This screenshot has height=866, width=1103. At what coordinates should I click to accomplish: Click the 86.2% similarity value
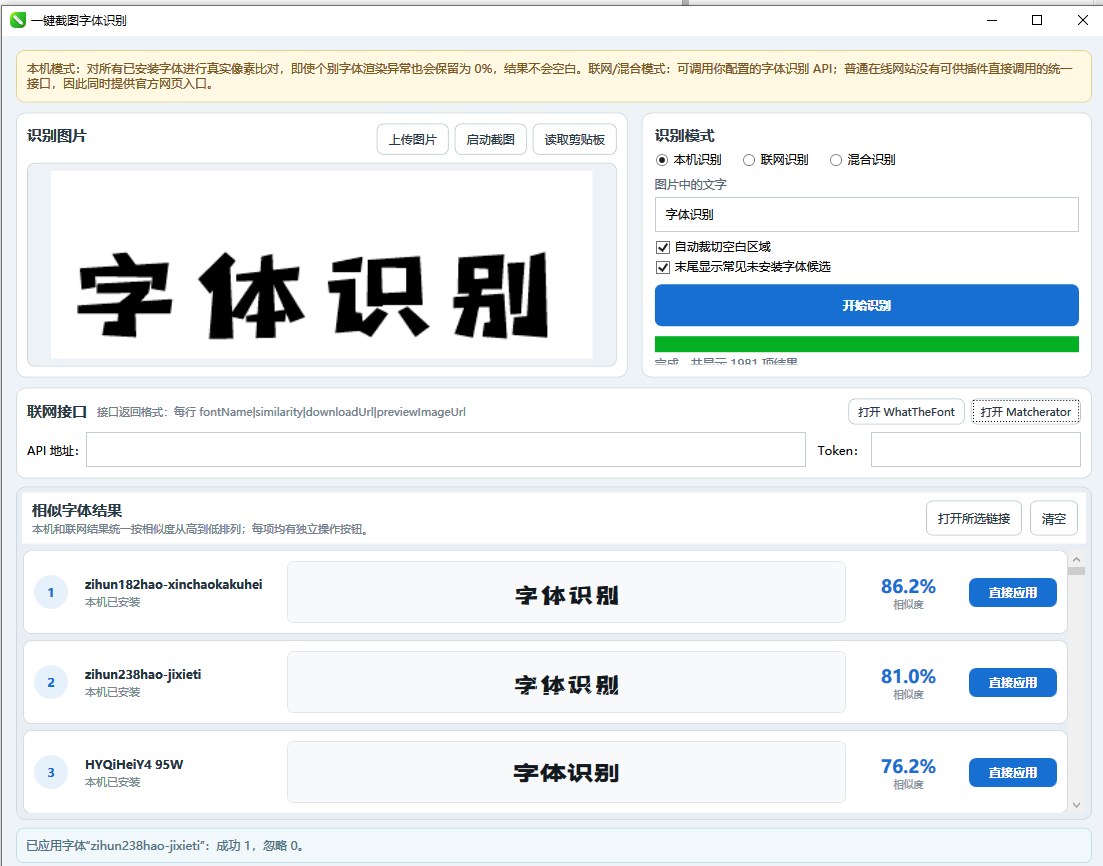pyautogui.click(x=908, y=586)
